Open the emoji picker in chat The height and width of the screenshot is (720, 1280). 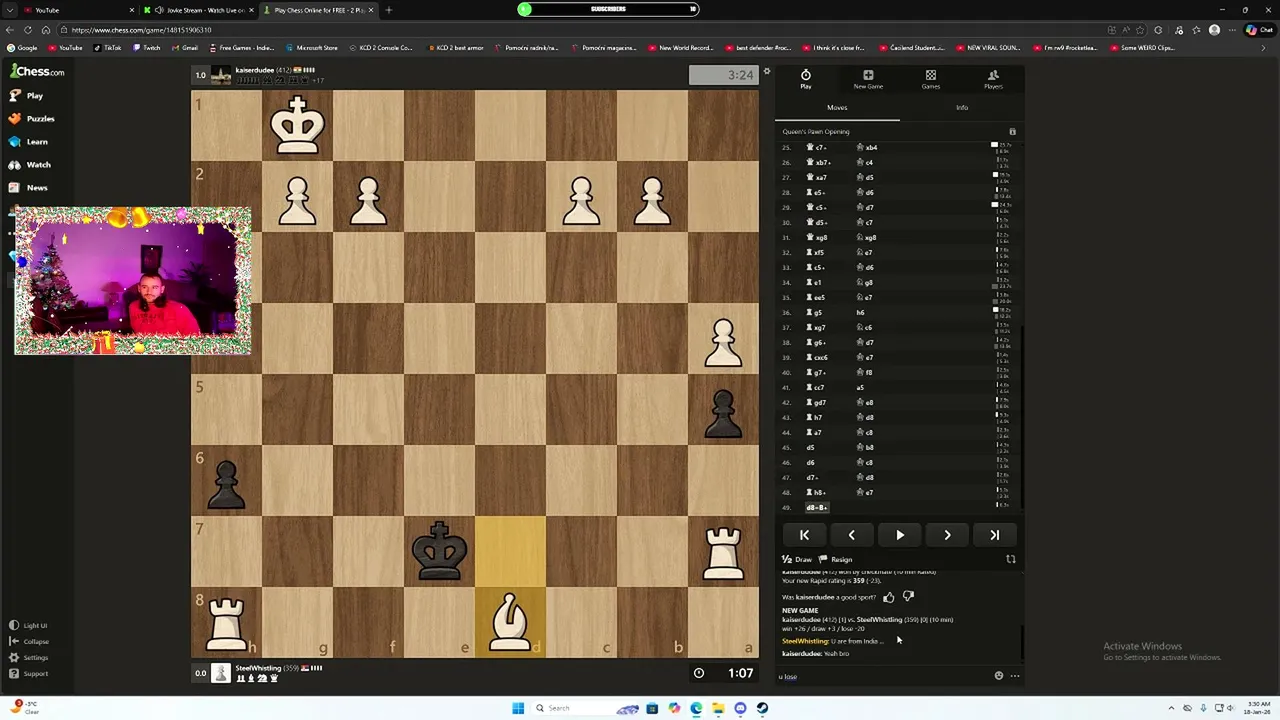tap(998, 676)
